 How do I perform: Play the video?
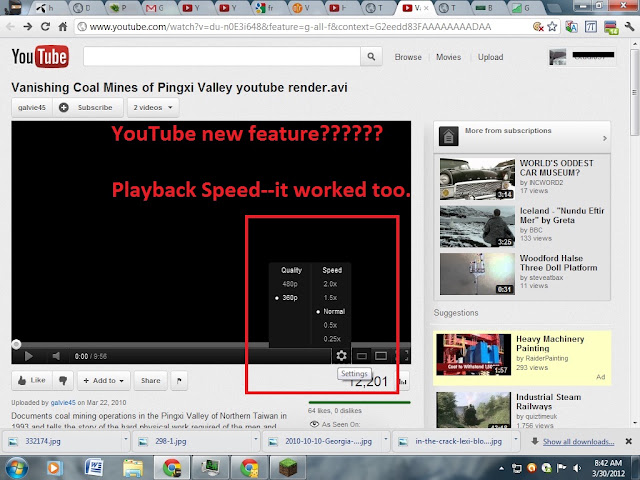point(29,356)
